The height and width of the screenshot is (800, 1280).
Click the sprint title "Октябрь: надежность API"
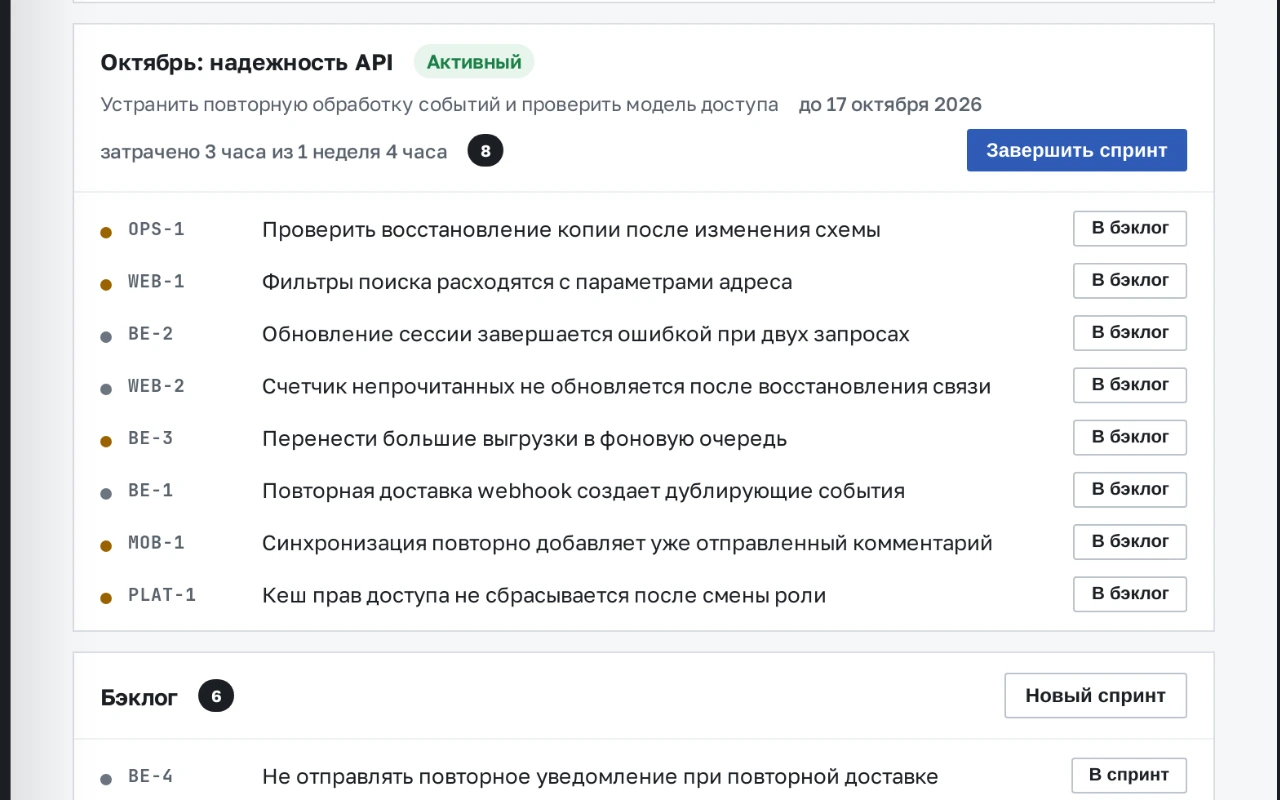pos(247,62)
